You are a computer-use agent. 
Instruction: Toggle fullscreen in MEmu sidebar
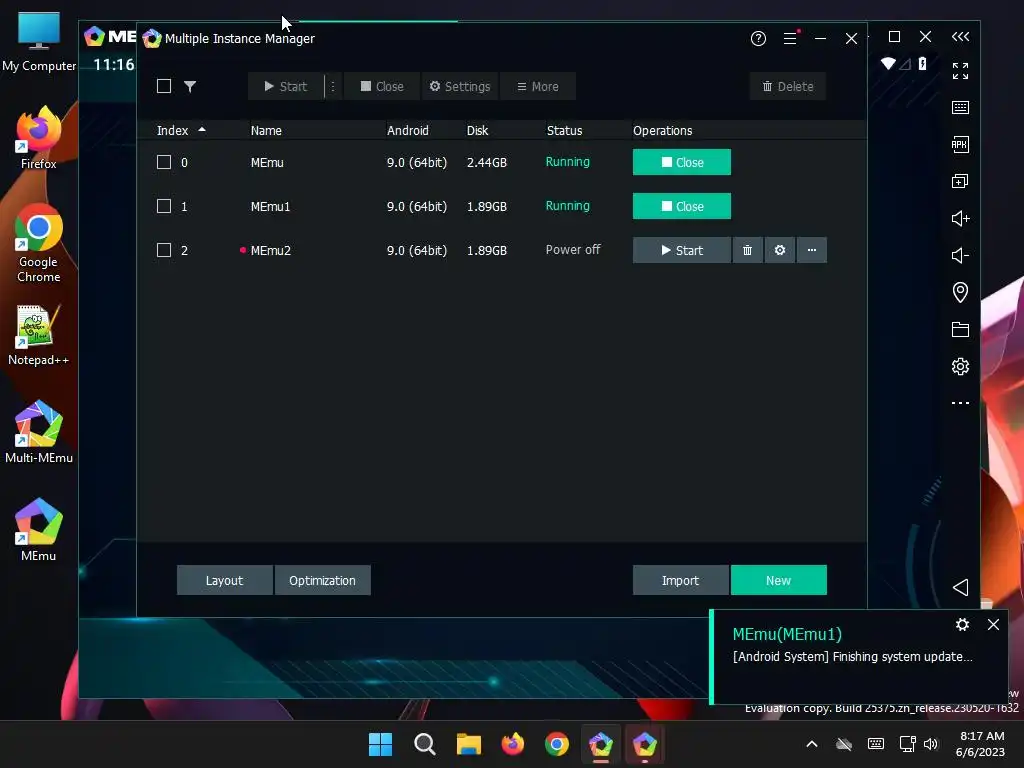click(x=960, y=71)
